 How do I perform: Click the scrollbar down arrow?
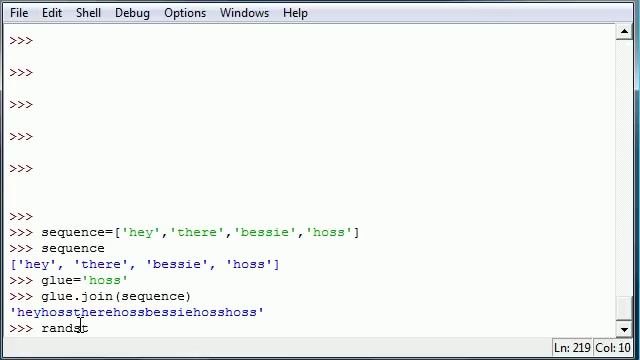point(624,329)
